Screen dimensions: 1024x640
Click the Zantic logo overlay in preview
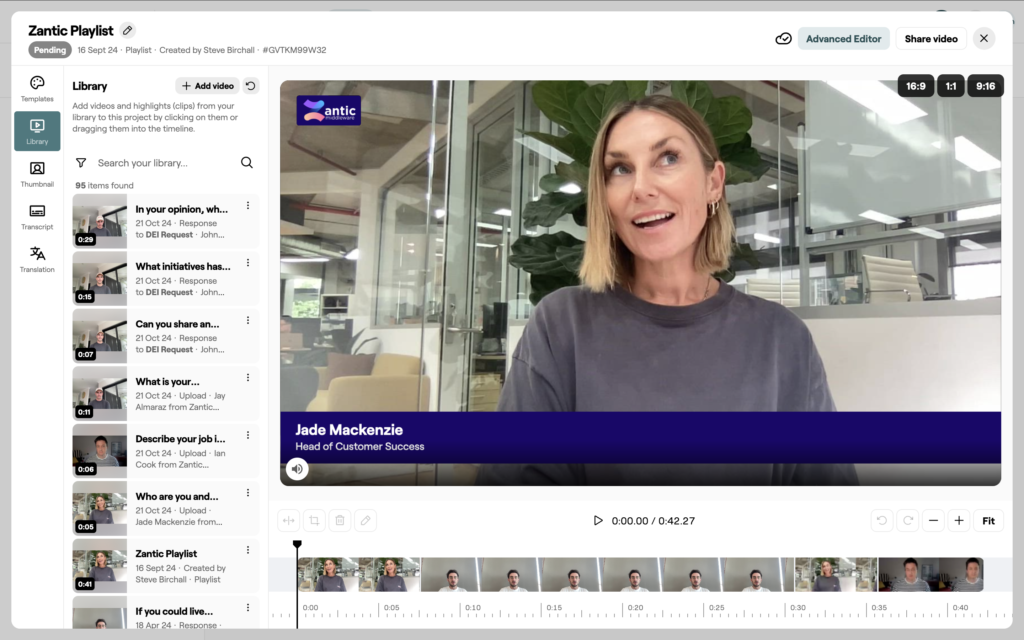click(328, 110)
